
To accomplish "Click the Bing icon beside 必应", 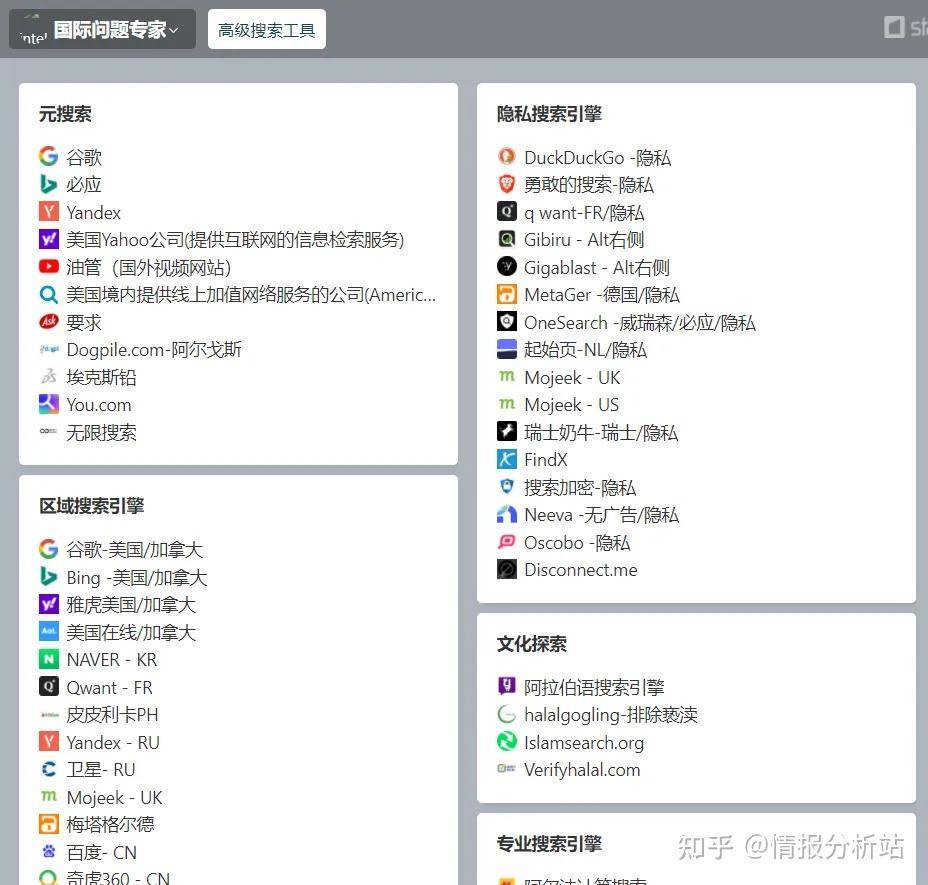I will coord(49,184).
